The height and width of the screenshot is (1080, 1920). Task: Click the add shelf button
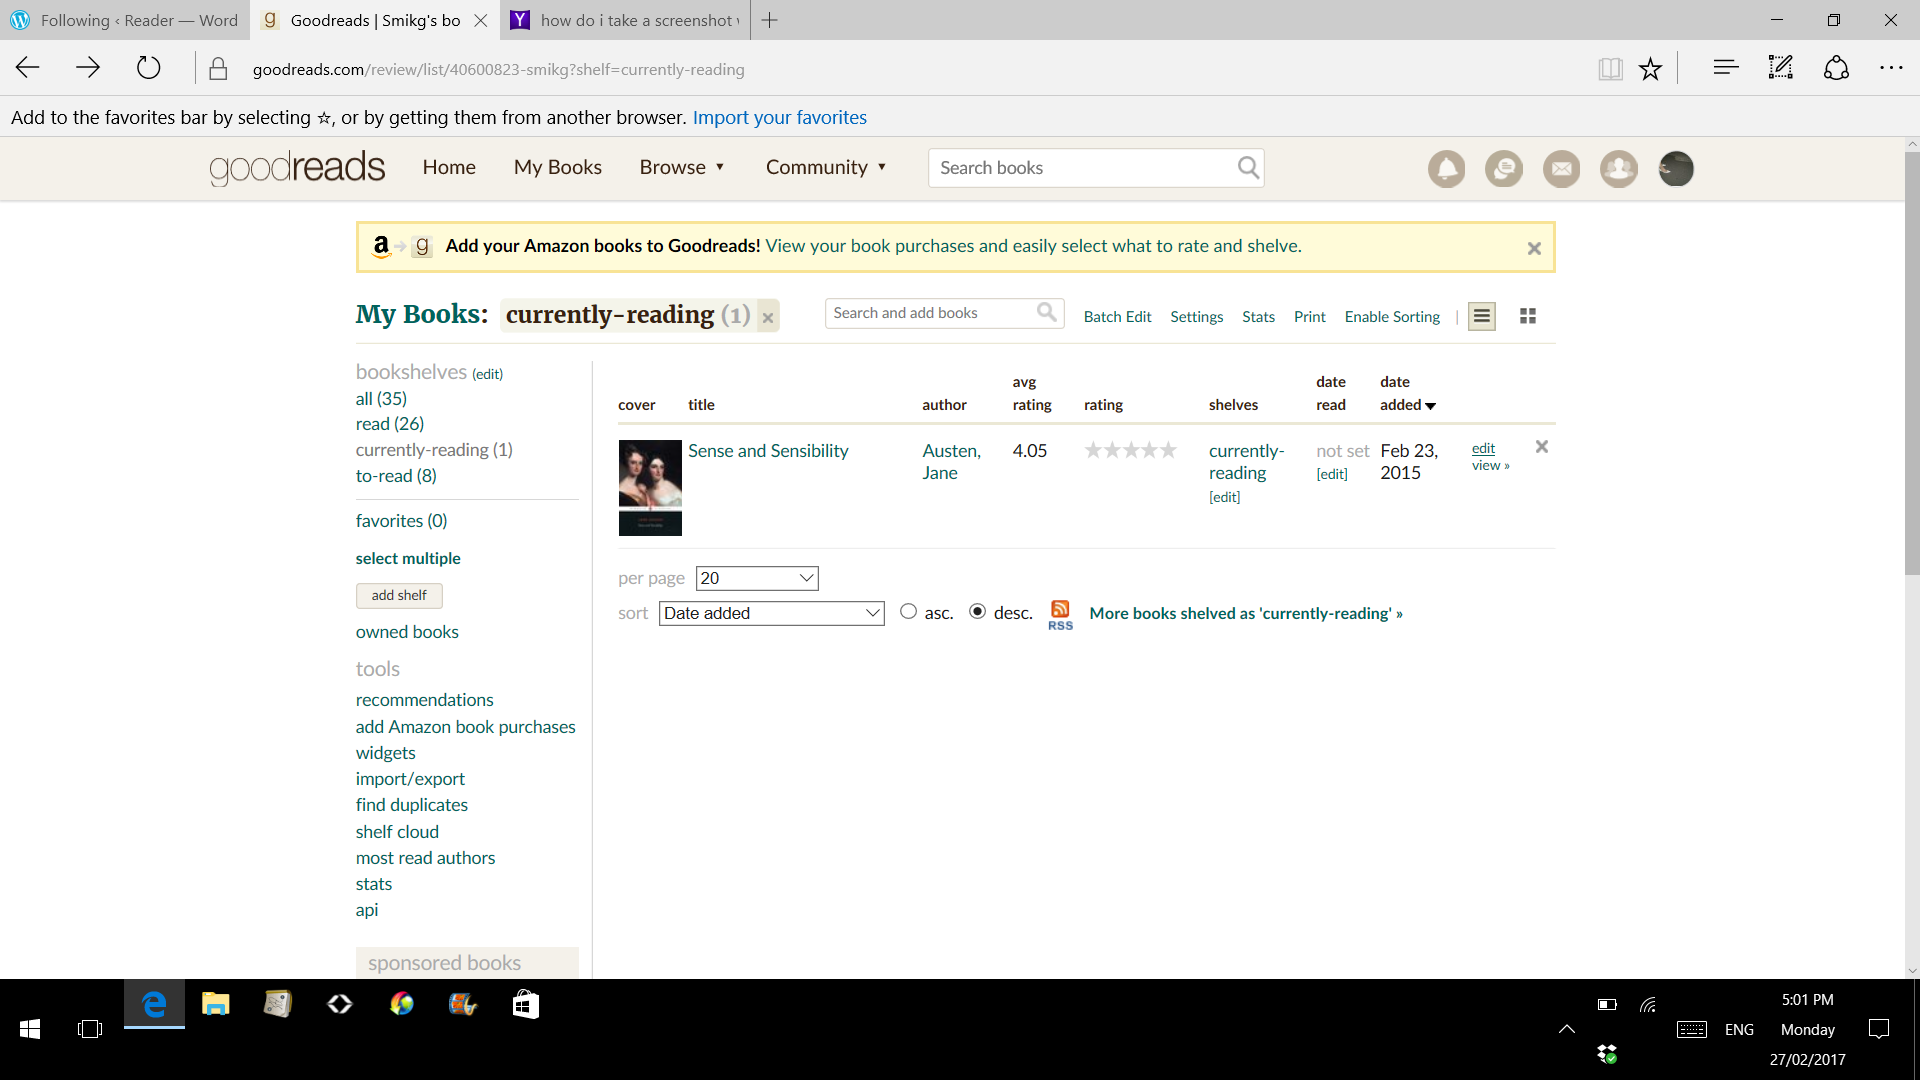coord(398,595)
